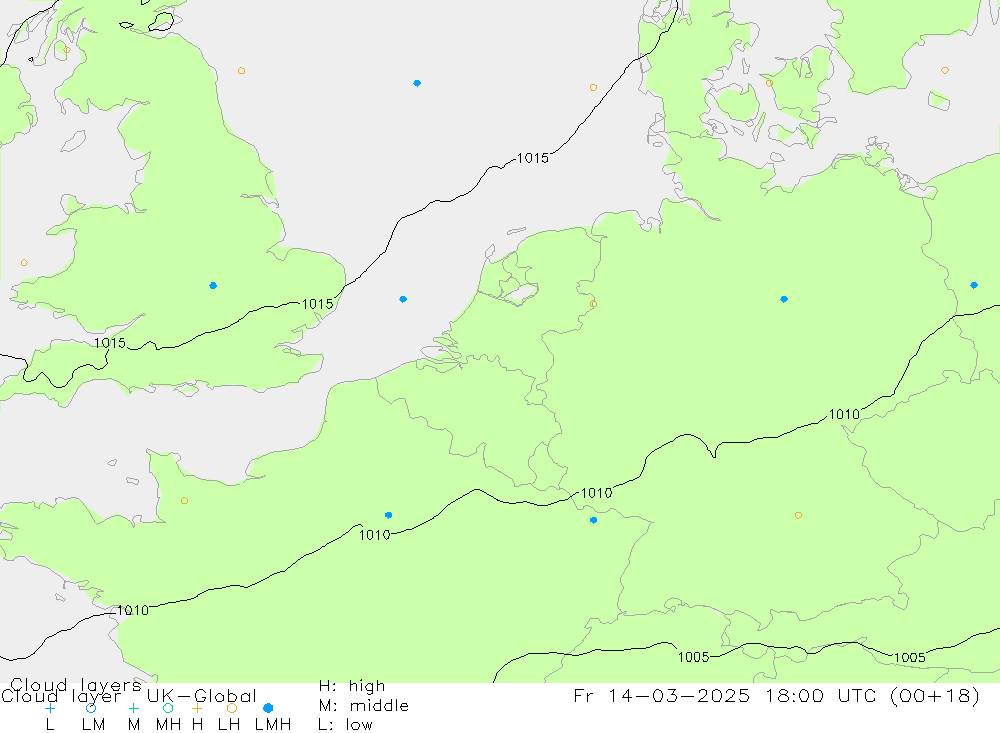Click the orange circle LH legend symbol
The width and height of the screenshot is (1000, 733).
pyautogui.click(x=232, y=708)
